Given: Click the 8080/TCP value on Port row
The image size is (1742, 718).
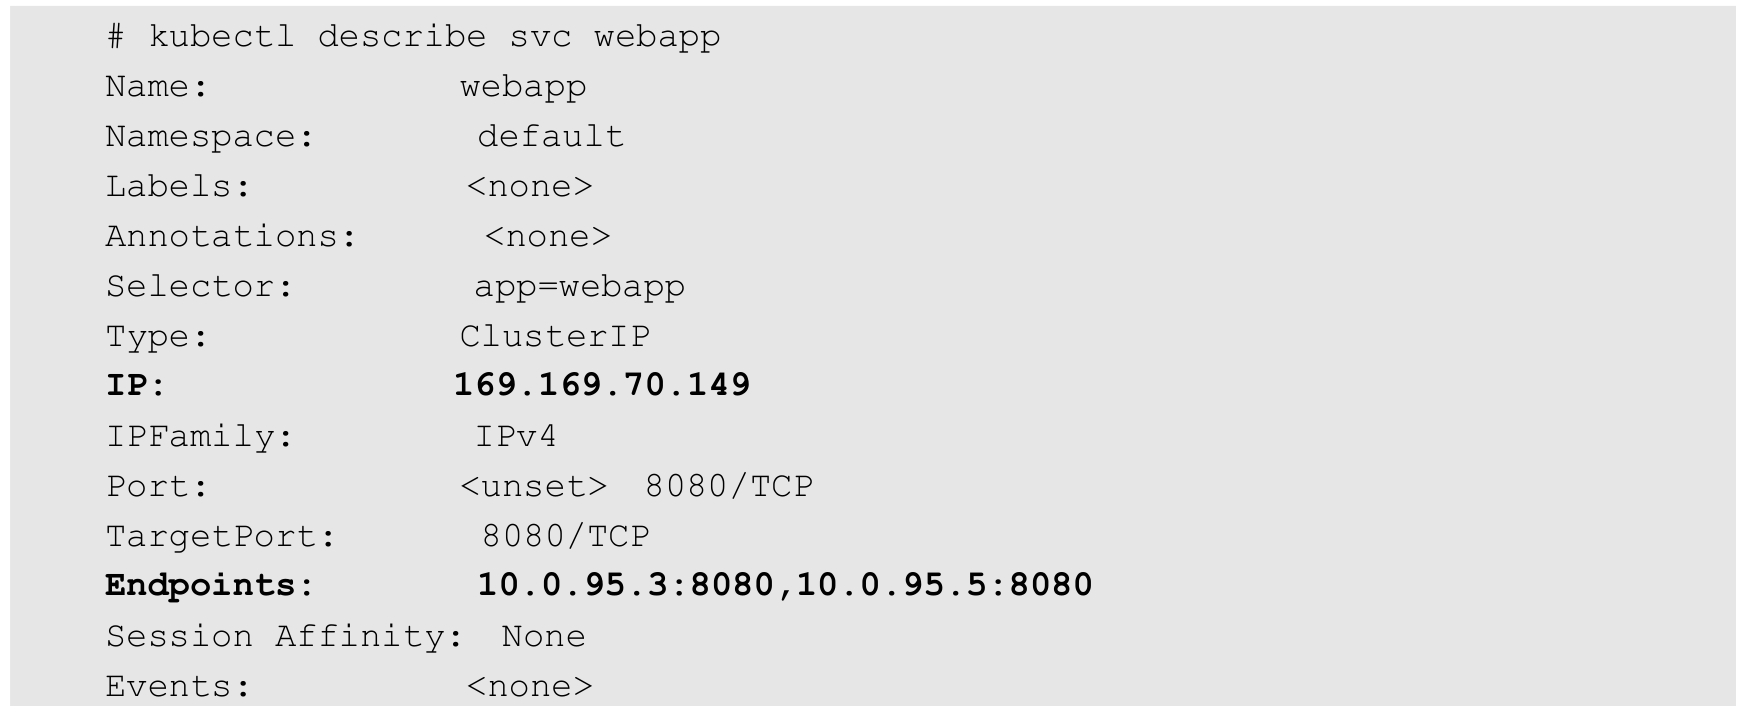Looking at the screenshot, I should 729,486.
